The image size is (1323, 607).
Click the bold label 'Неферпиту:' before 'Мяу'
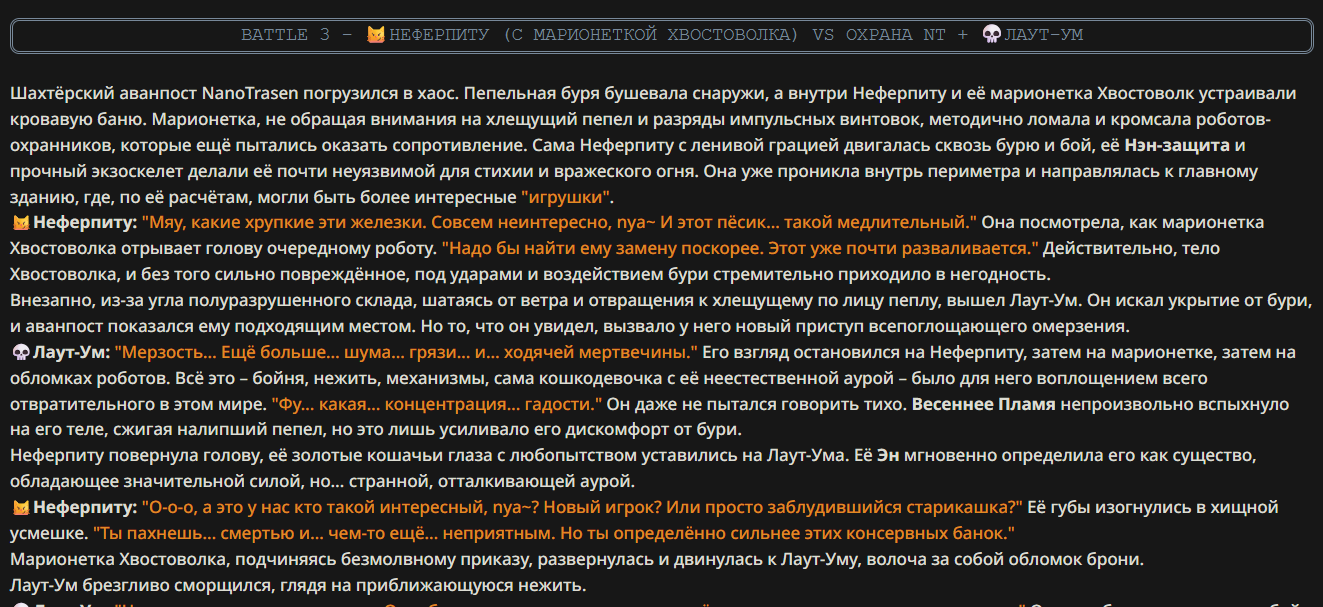tap(85, 222)
